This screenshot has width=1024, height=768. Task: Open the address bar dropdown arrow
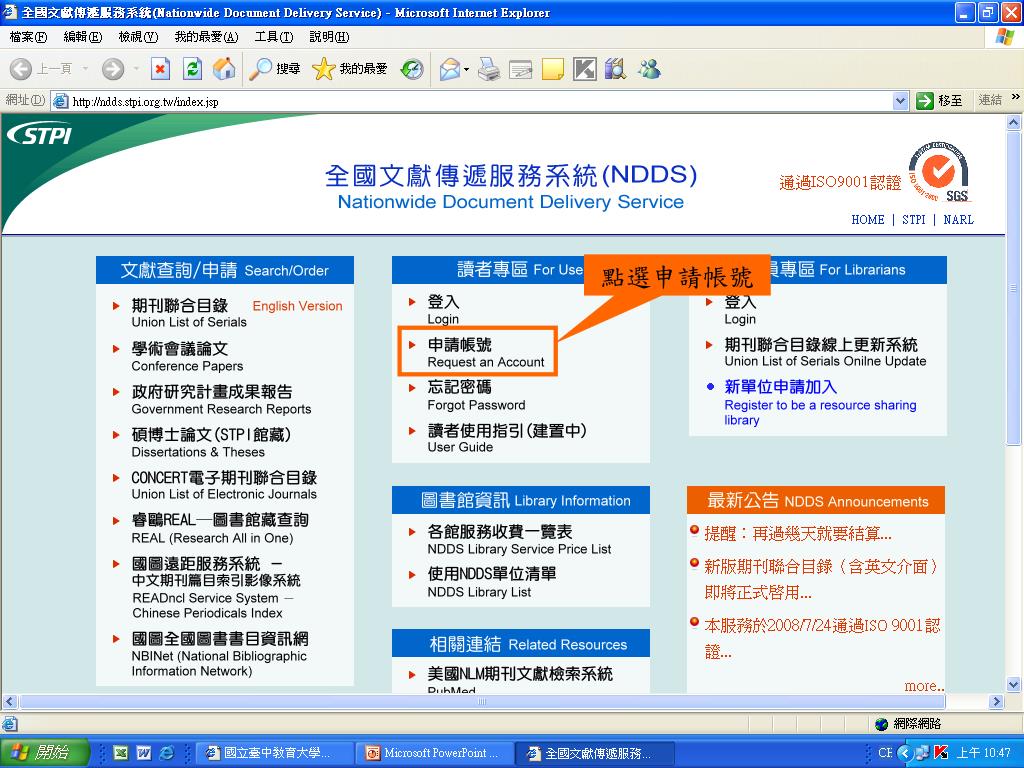point(900,101)
